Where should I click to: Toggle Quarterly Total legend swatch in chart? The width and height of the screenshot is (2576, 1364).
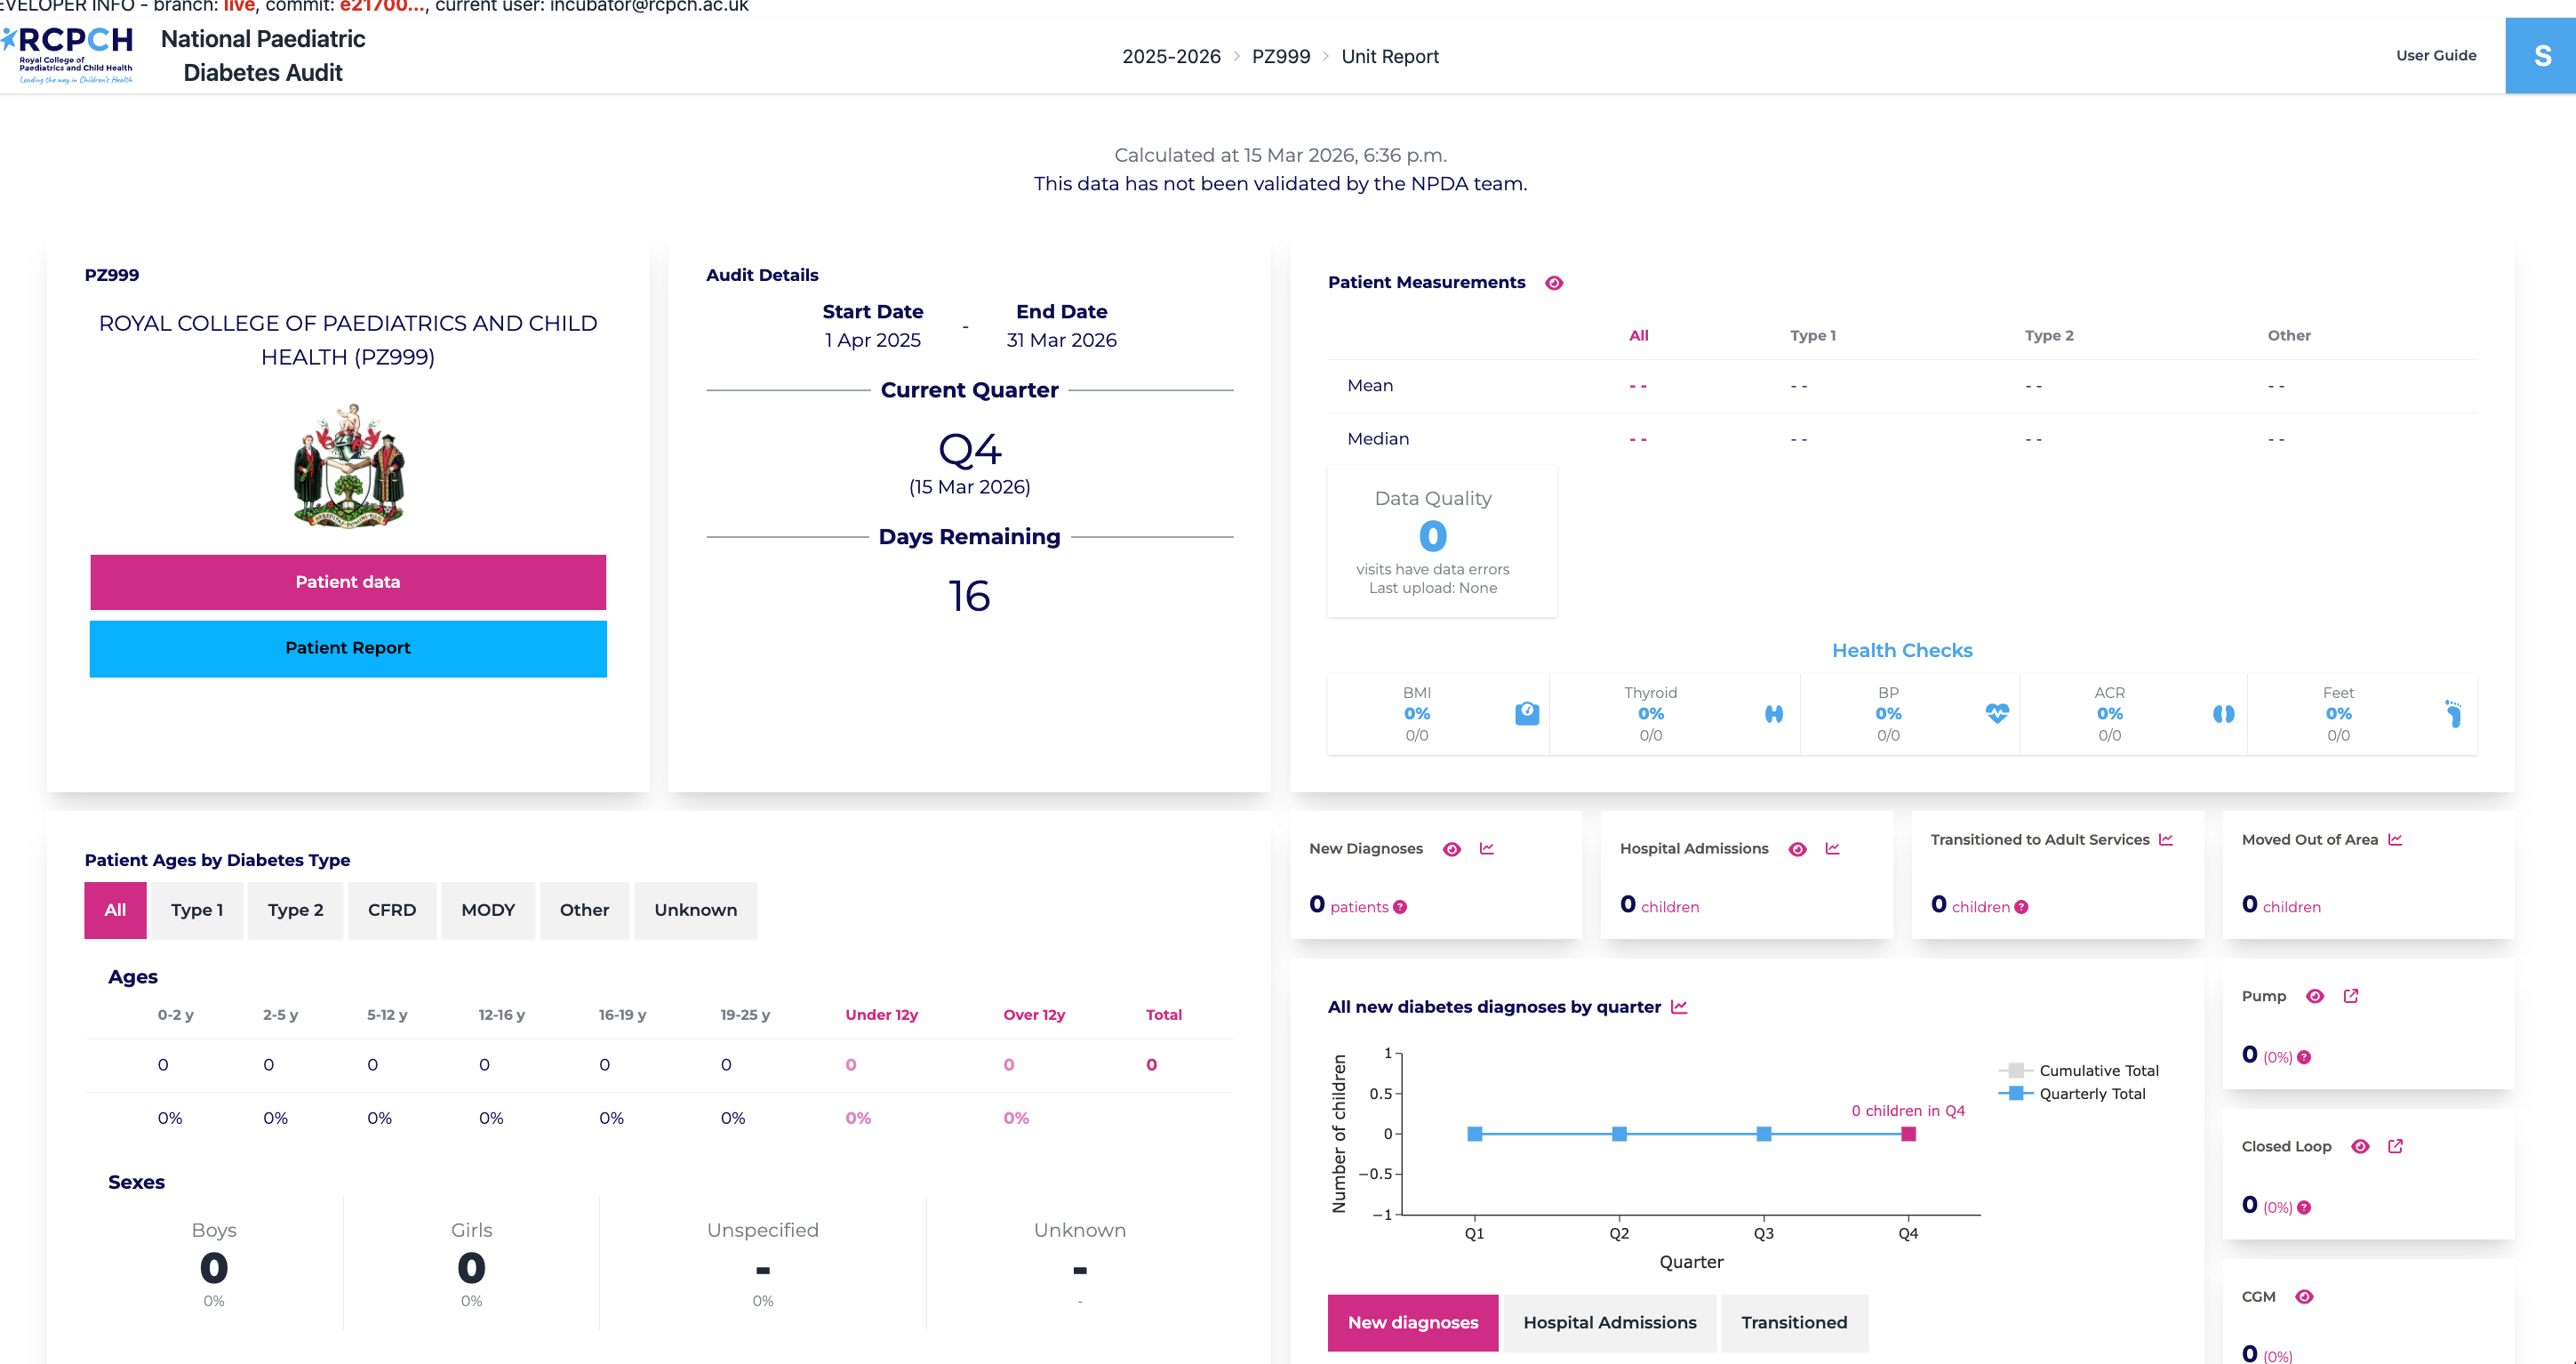(x=2016, y=1093)
